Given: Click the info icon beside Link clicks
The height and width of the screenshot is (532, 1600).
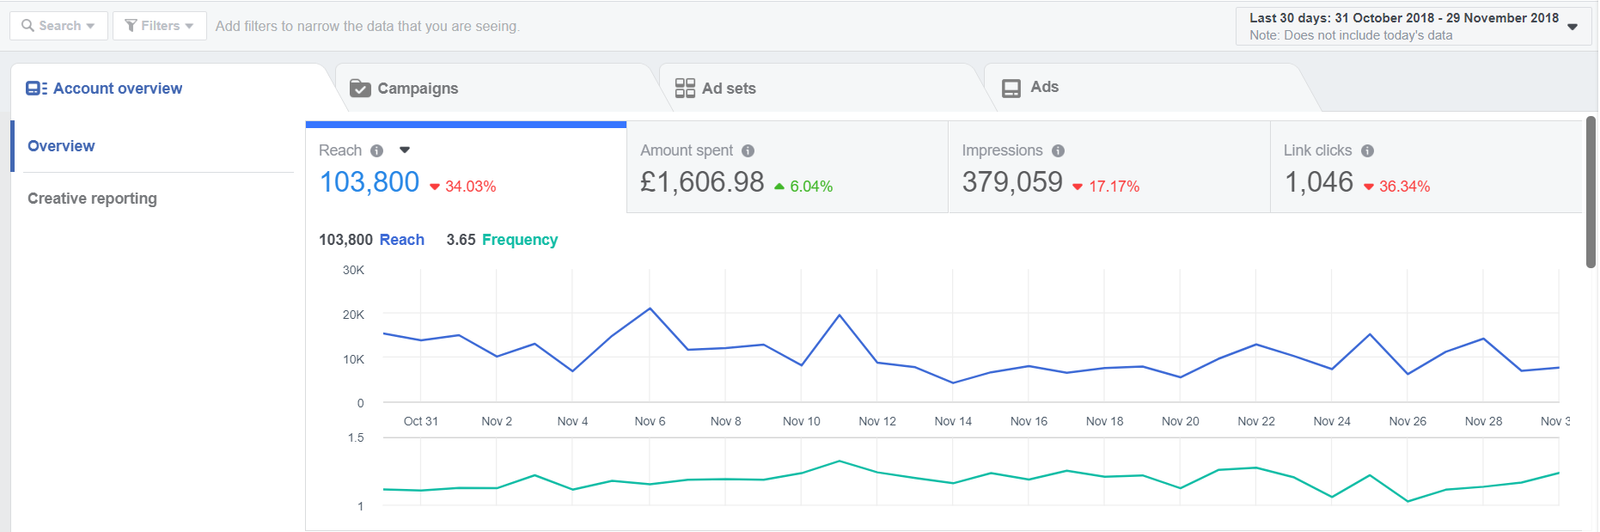Looking at the screenshot, I should pos(1367,151).
